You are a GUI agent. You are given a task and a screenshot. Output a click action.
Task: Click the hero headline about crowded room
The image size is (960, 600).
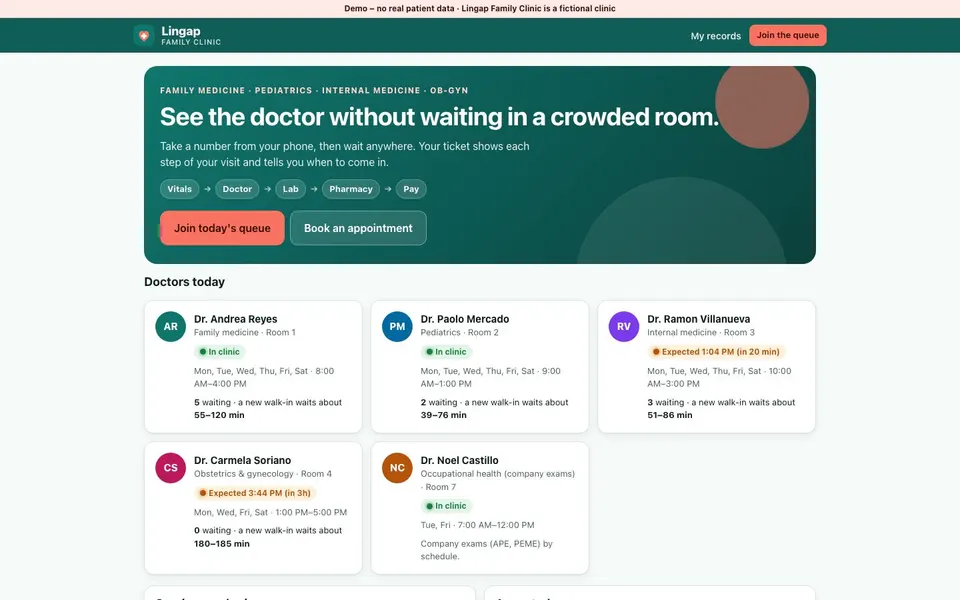coord(439,117)
